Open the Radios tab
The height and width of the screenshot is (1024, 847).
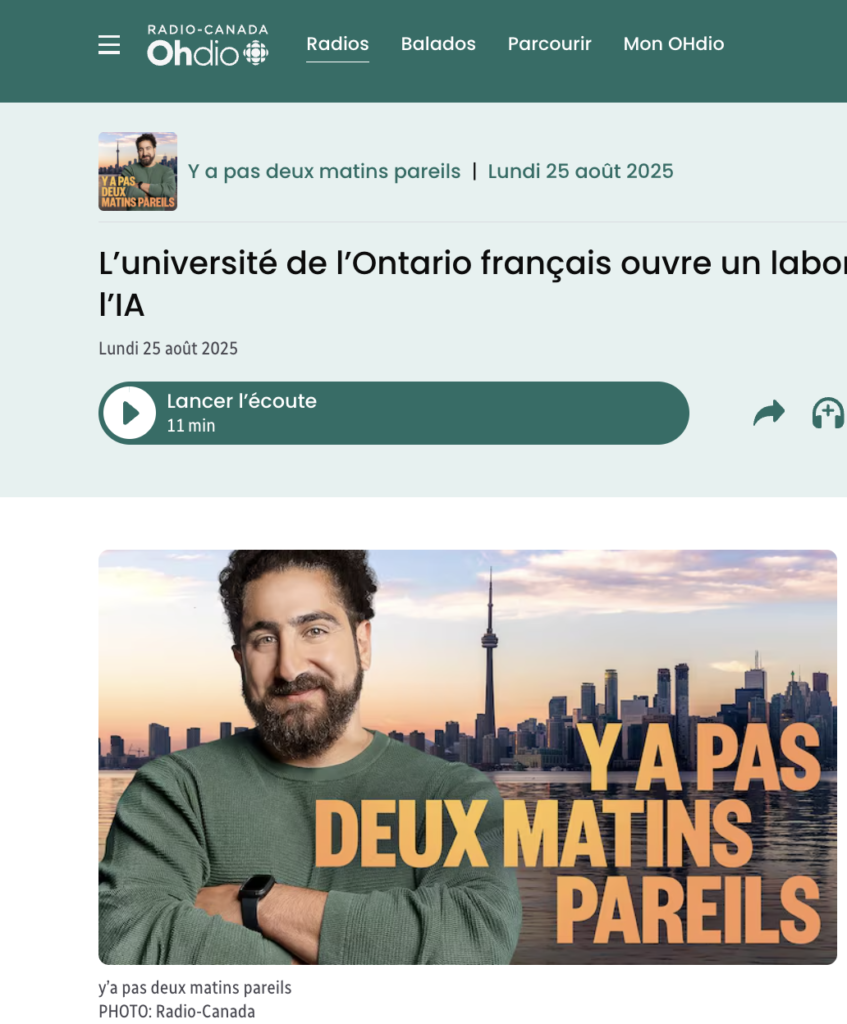[338, 44]
